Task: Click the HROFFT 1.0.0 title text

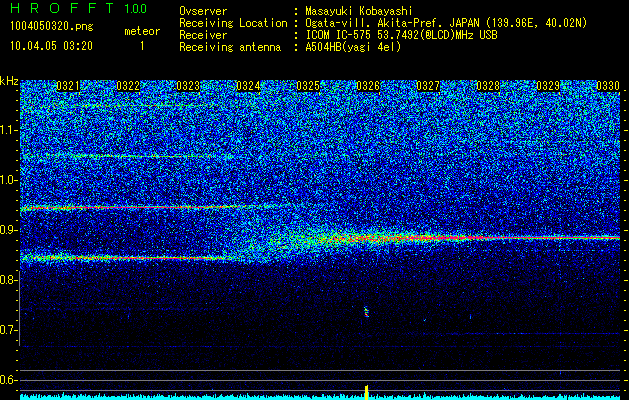Action: [79, 8]
